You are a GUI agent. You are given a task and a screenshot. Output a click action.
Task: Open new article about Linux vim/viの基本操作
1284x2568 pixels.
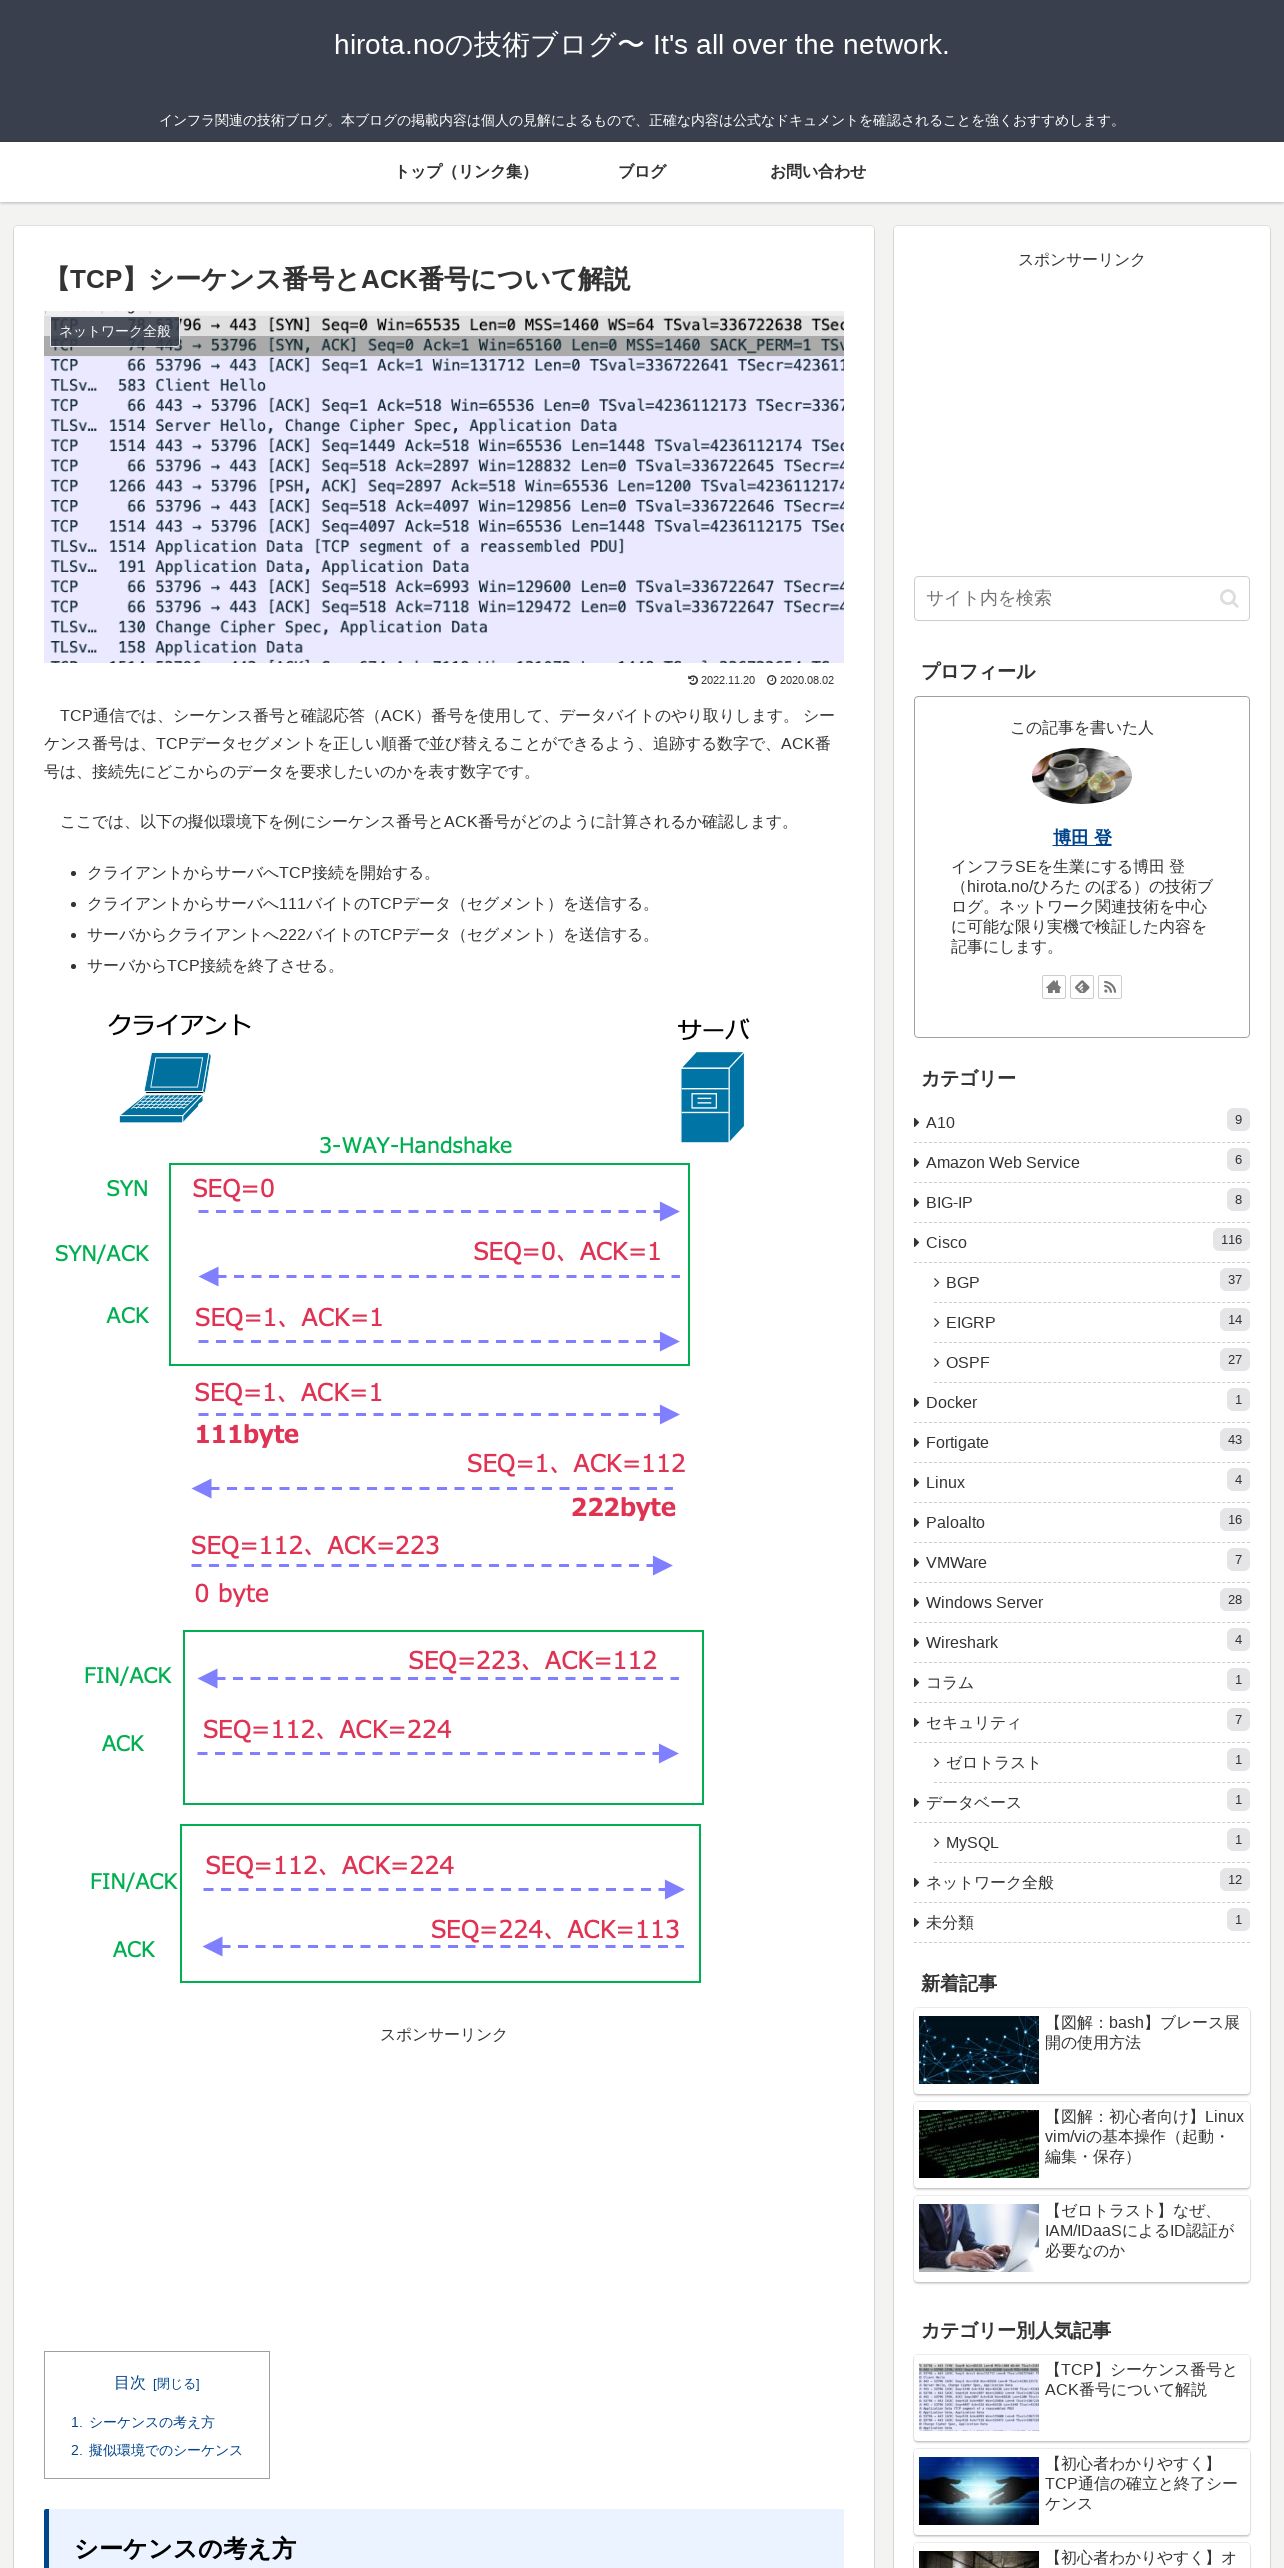[1145, 2136]
